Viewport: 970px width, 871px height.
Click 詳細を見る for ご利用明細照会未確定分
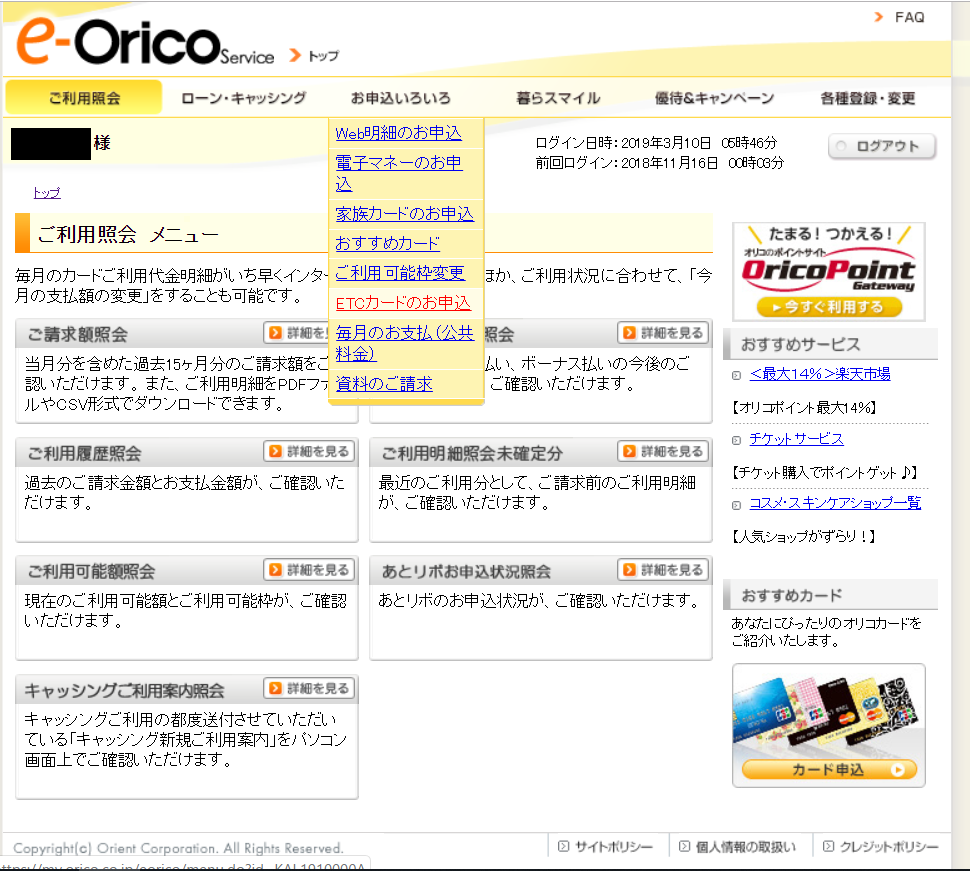663,452
